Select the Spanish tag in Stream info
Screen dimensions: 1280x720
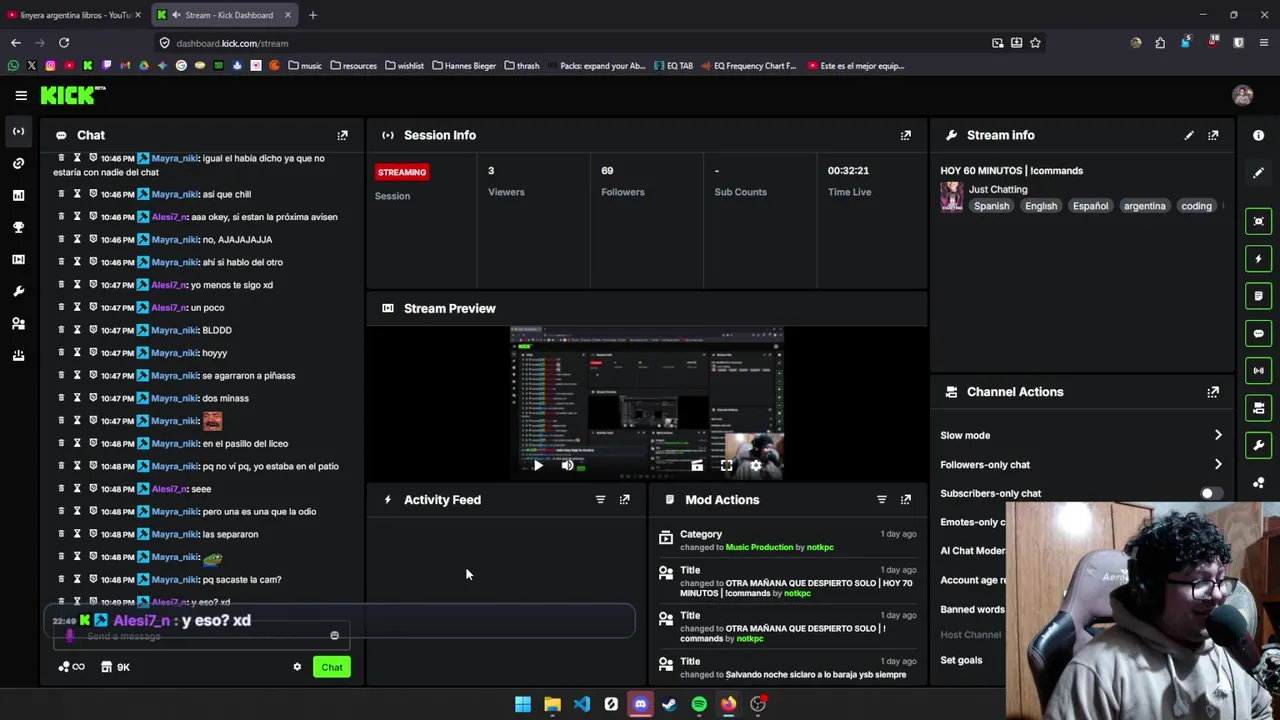tap(992, 206)
